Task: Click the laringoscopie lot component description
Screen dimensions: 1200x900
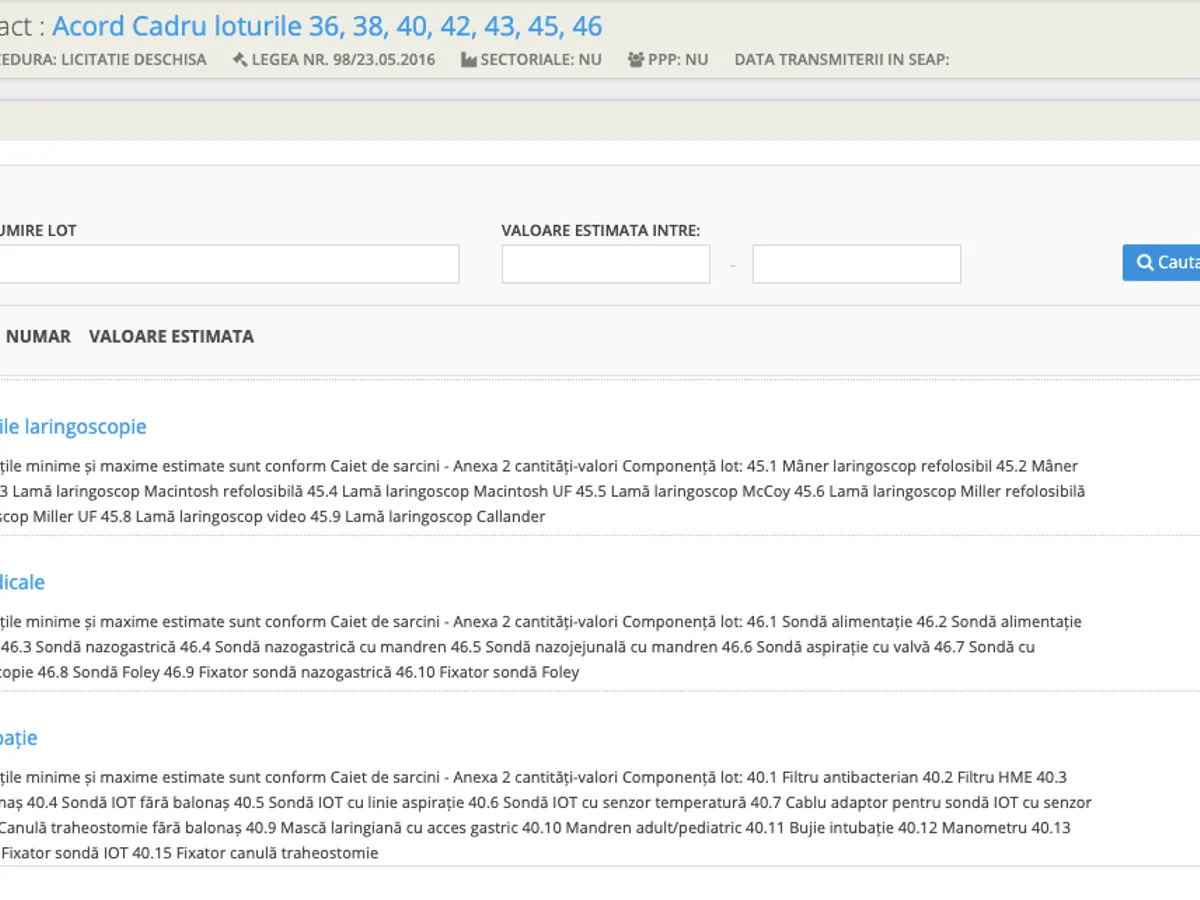Action: pos(540,491)
